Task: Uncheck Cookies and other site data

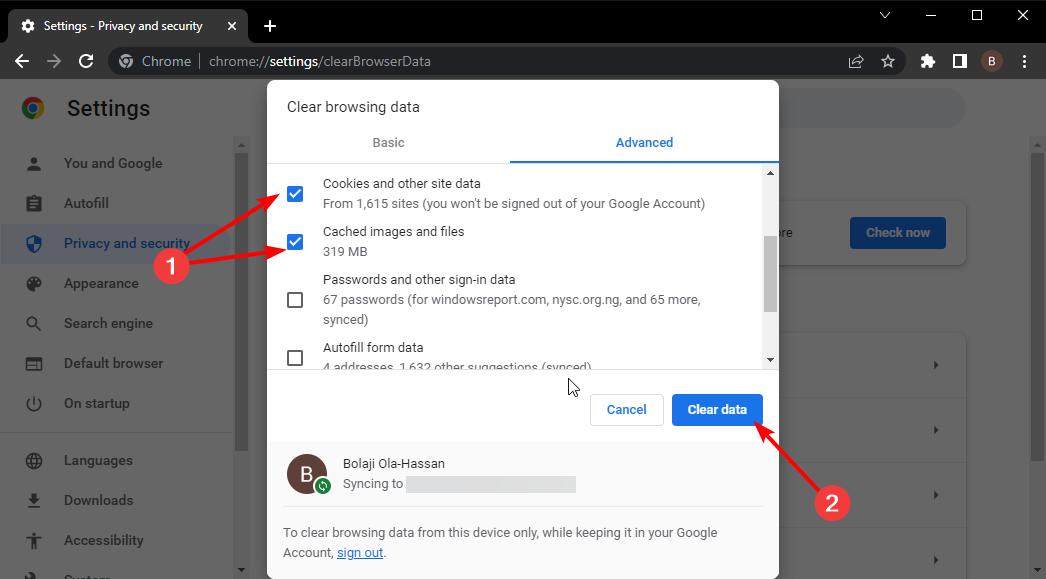Action: tap(295, 194)
